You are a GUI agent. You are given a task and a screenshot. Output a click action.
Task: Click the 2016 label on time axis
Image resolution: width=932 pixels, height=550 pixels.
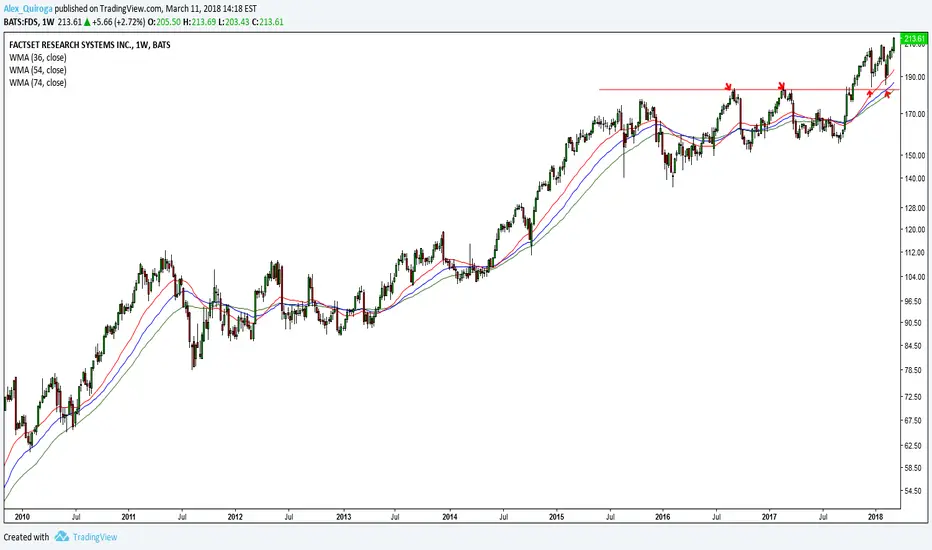pyautogui.click(x=663, y=517)
